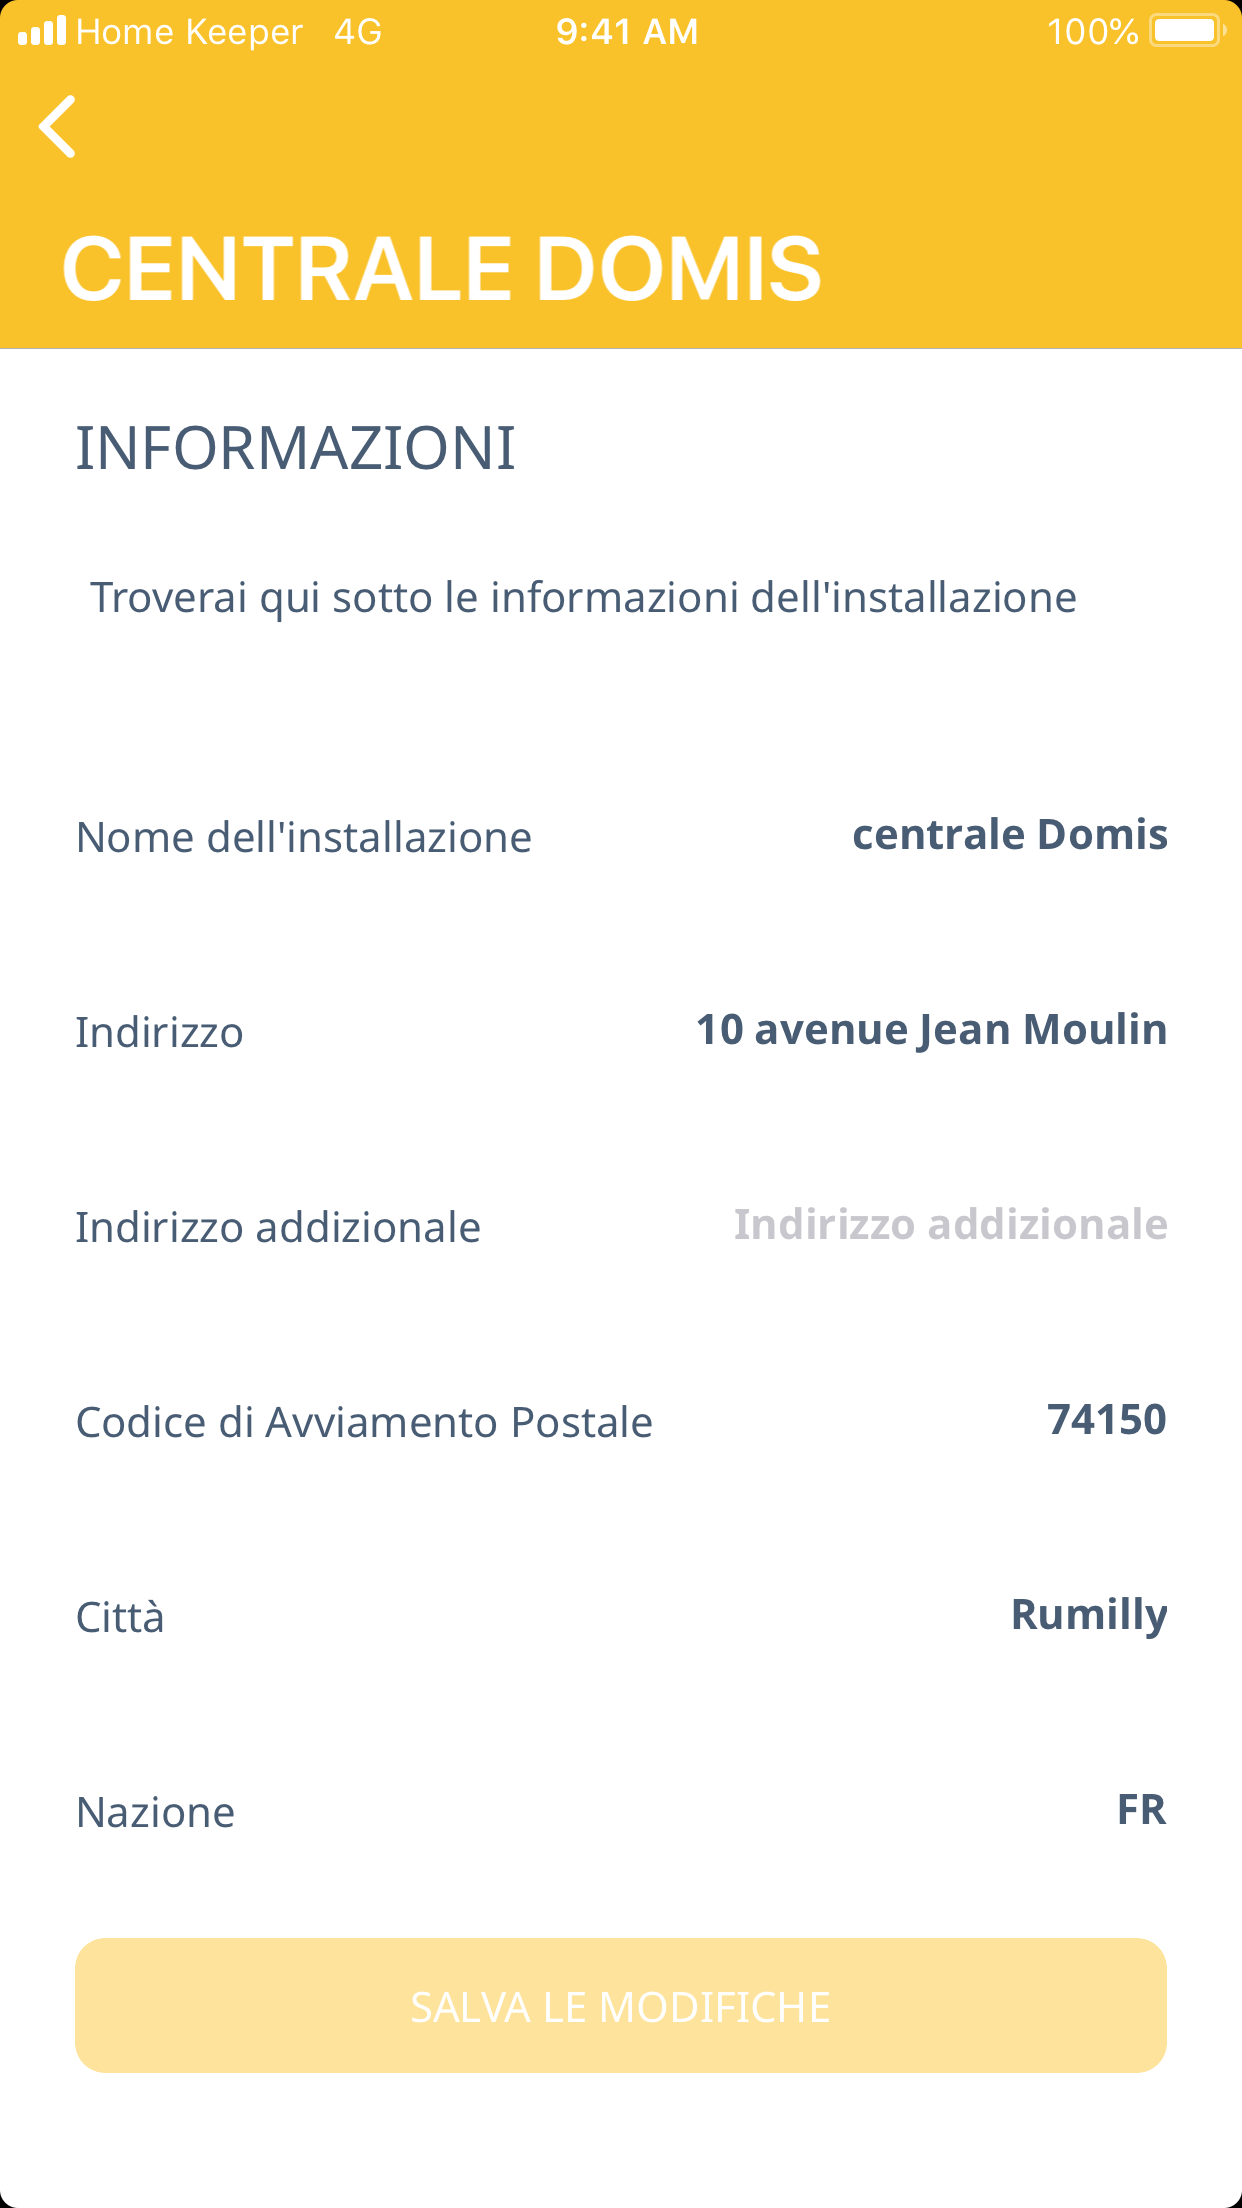Image resolution: width=1242 pixels, height=2208 pixels.
Task: Tap the 'Nazione' label
Action: pos(156,1813)
